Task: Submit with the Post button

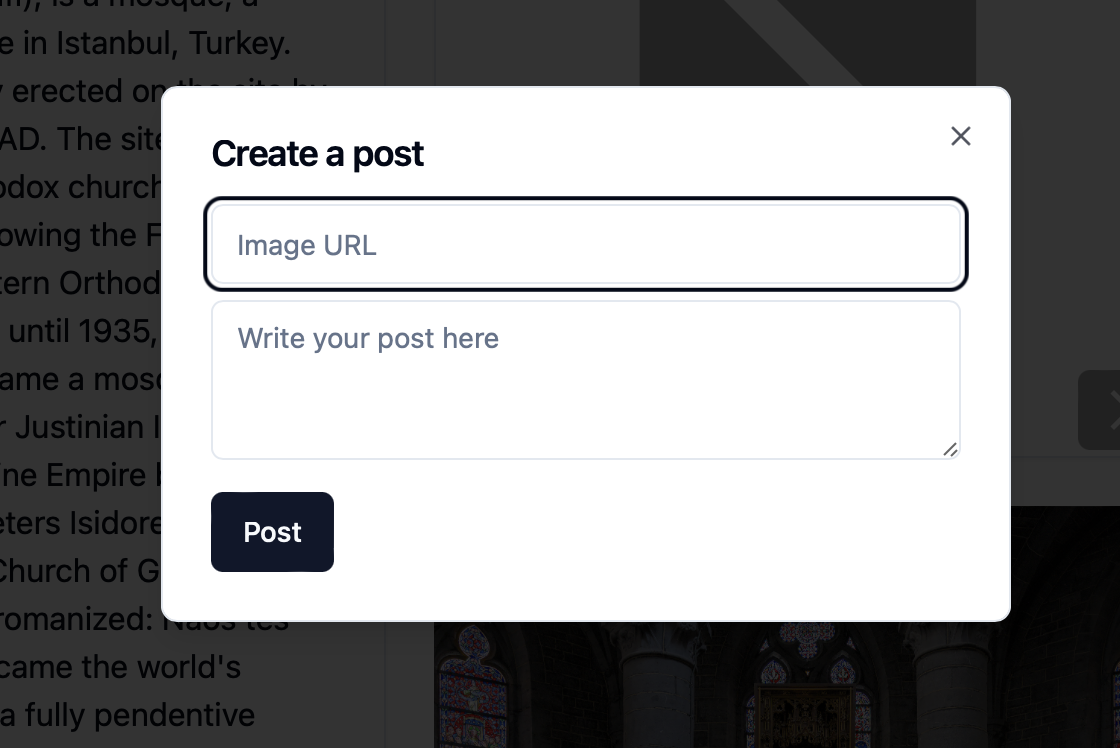Action: click(272, 532)
